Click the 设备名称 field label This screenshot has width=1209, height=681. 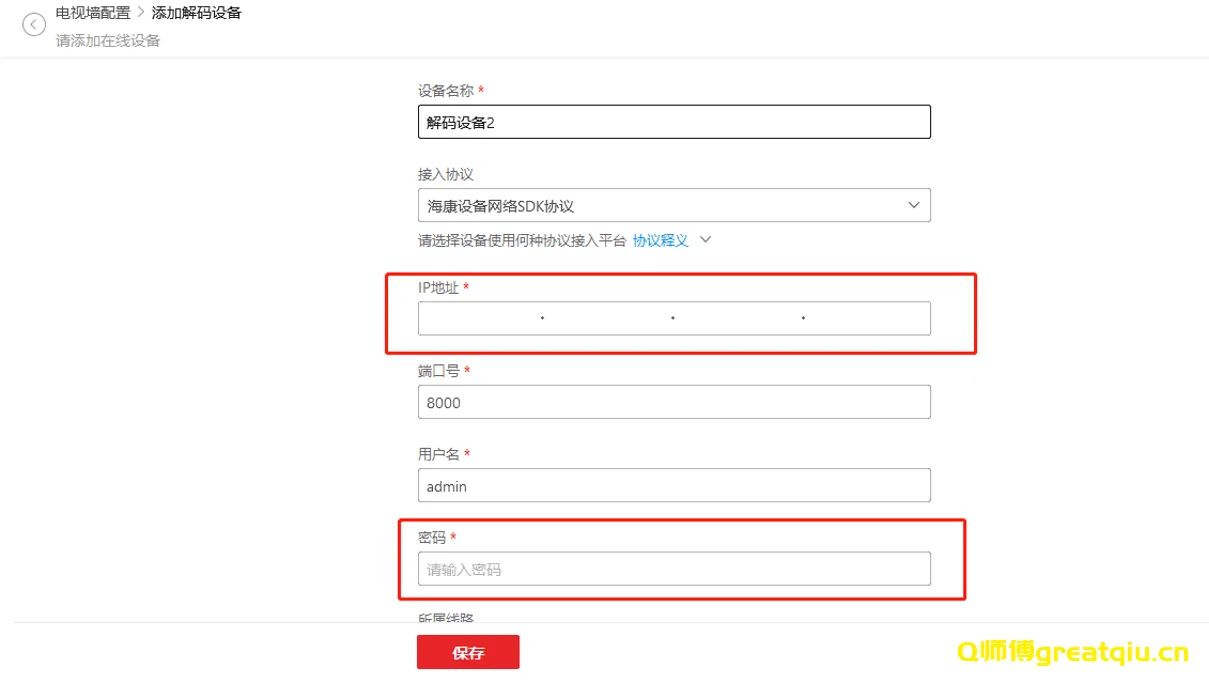click(445, 91)
